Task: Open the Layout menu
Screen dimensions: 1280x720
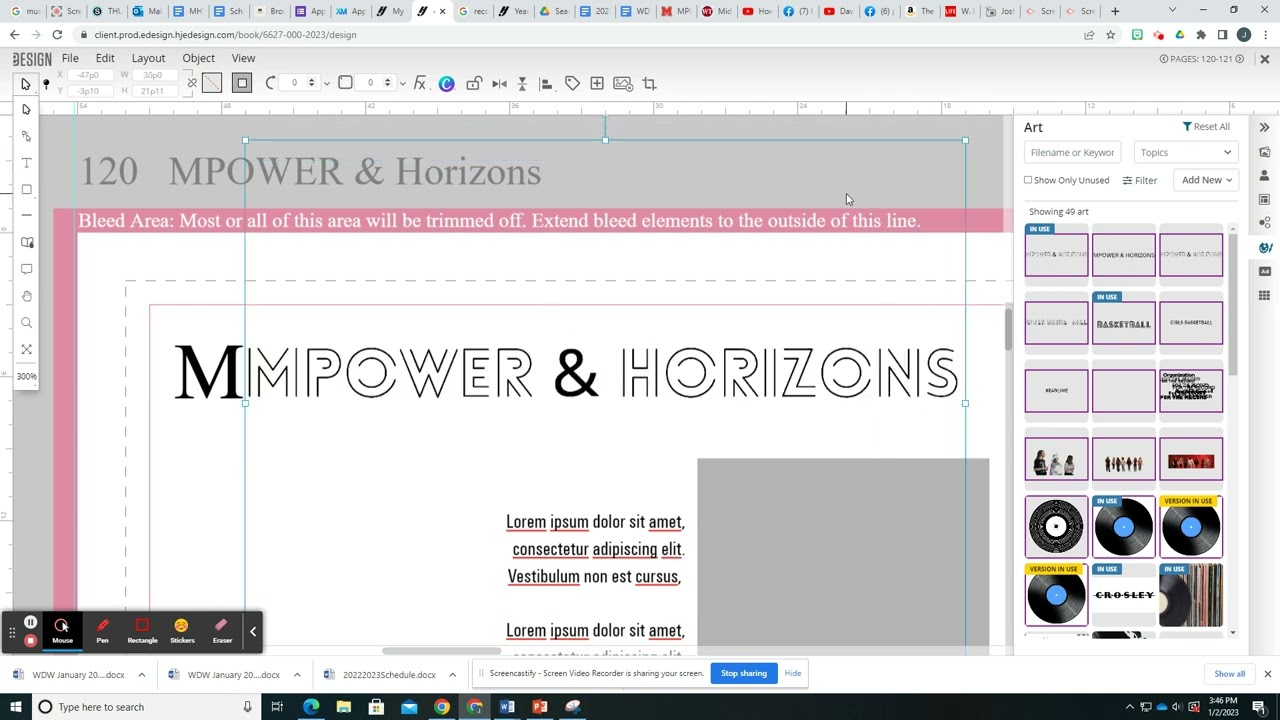Action: tap(148, 58)
